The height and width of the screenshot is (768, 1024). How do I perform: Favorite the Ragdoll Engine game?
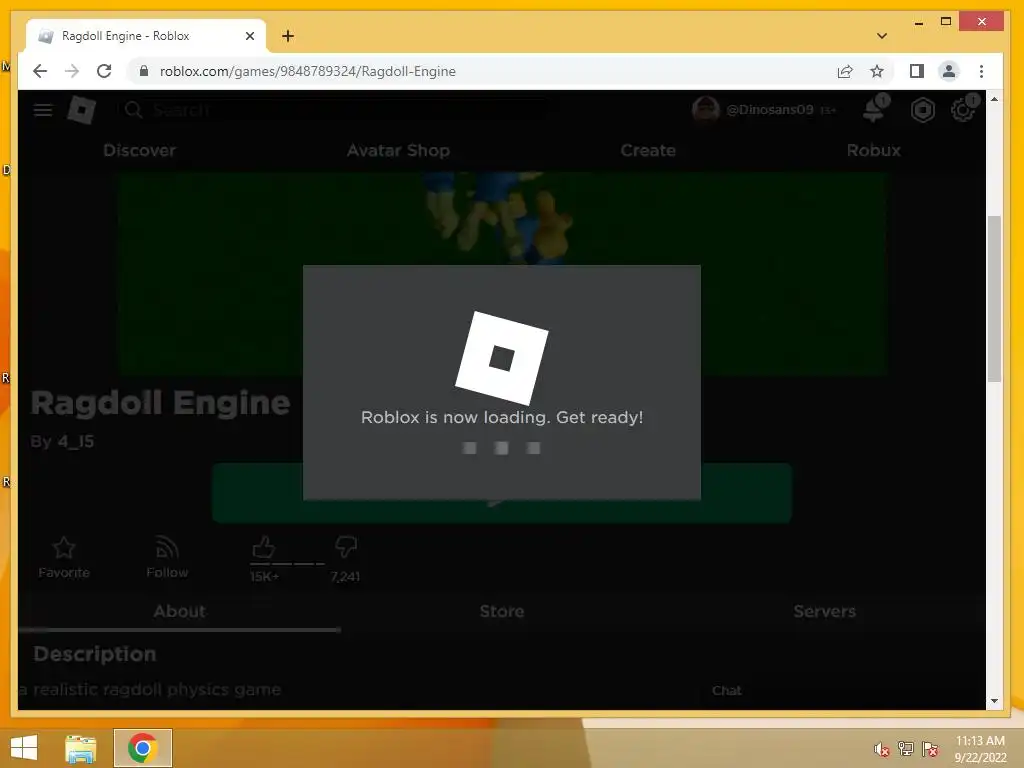(x=64, y=558)
